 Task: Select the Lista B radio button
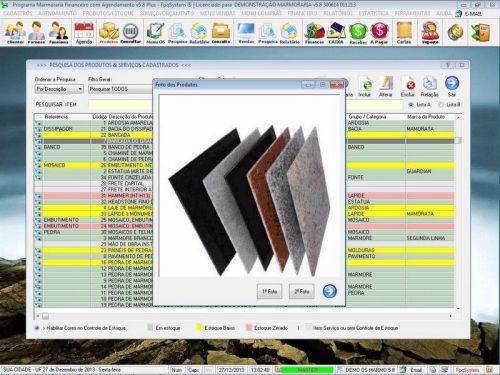pyautogui.click(x=441, y=105)
